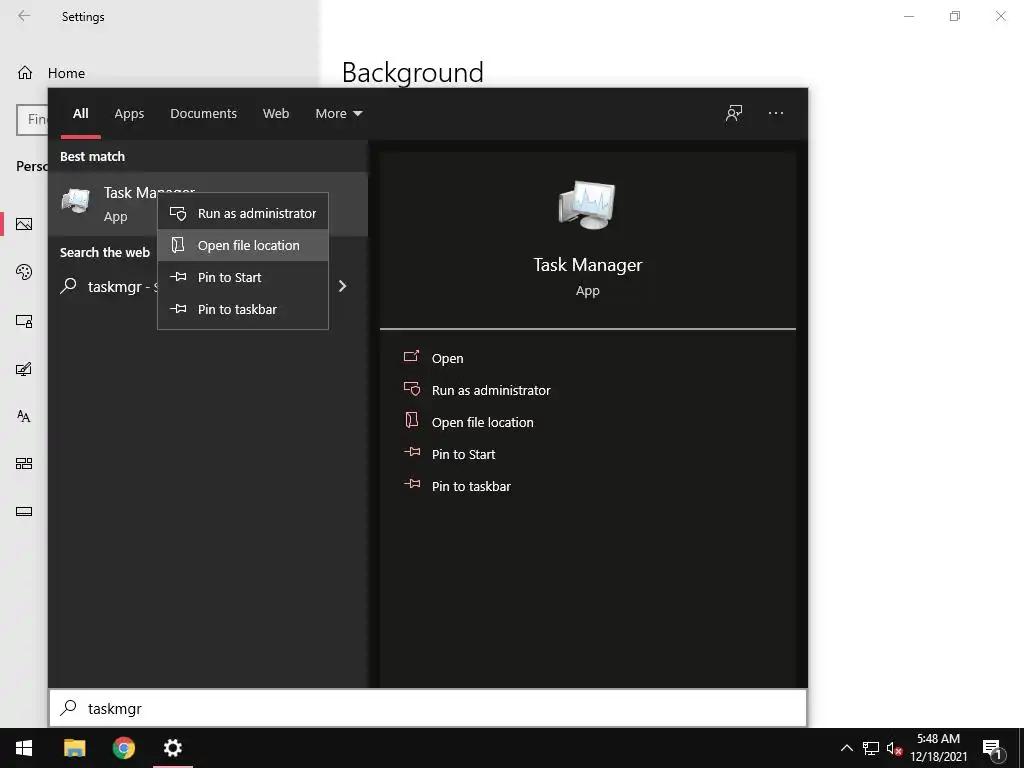Click the pin icon beside Pin to taskbar in preview pane

[x=412, y=484]
